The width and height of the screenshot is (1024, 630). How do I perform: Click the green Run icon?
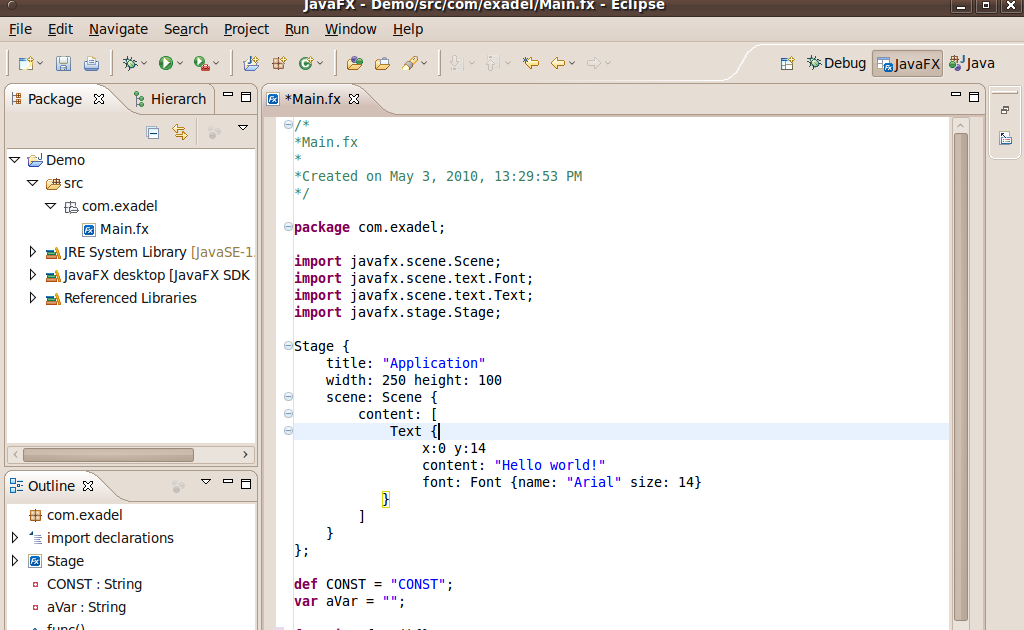(166, 63)
